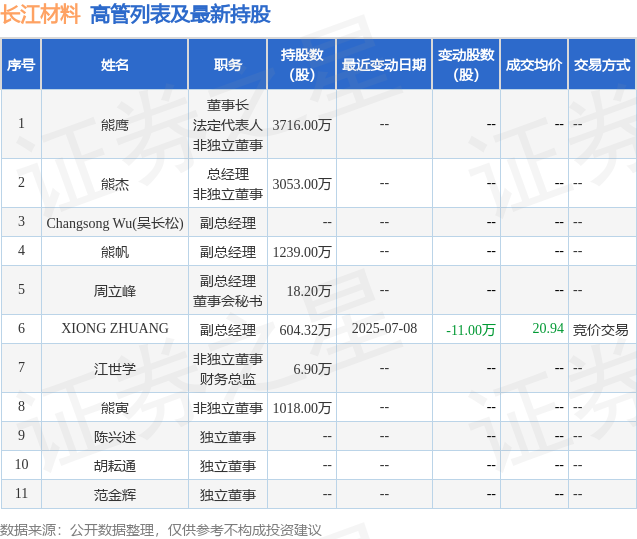This screenshot has height=539, width=637.
Task: Click shareholding value '18.20万'
Action: (309, 291)
